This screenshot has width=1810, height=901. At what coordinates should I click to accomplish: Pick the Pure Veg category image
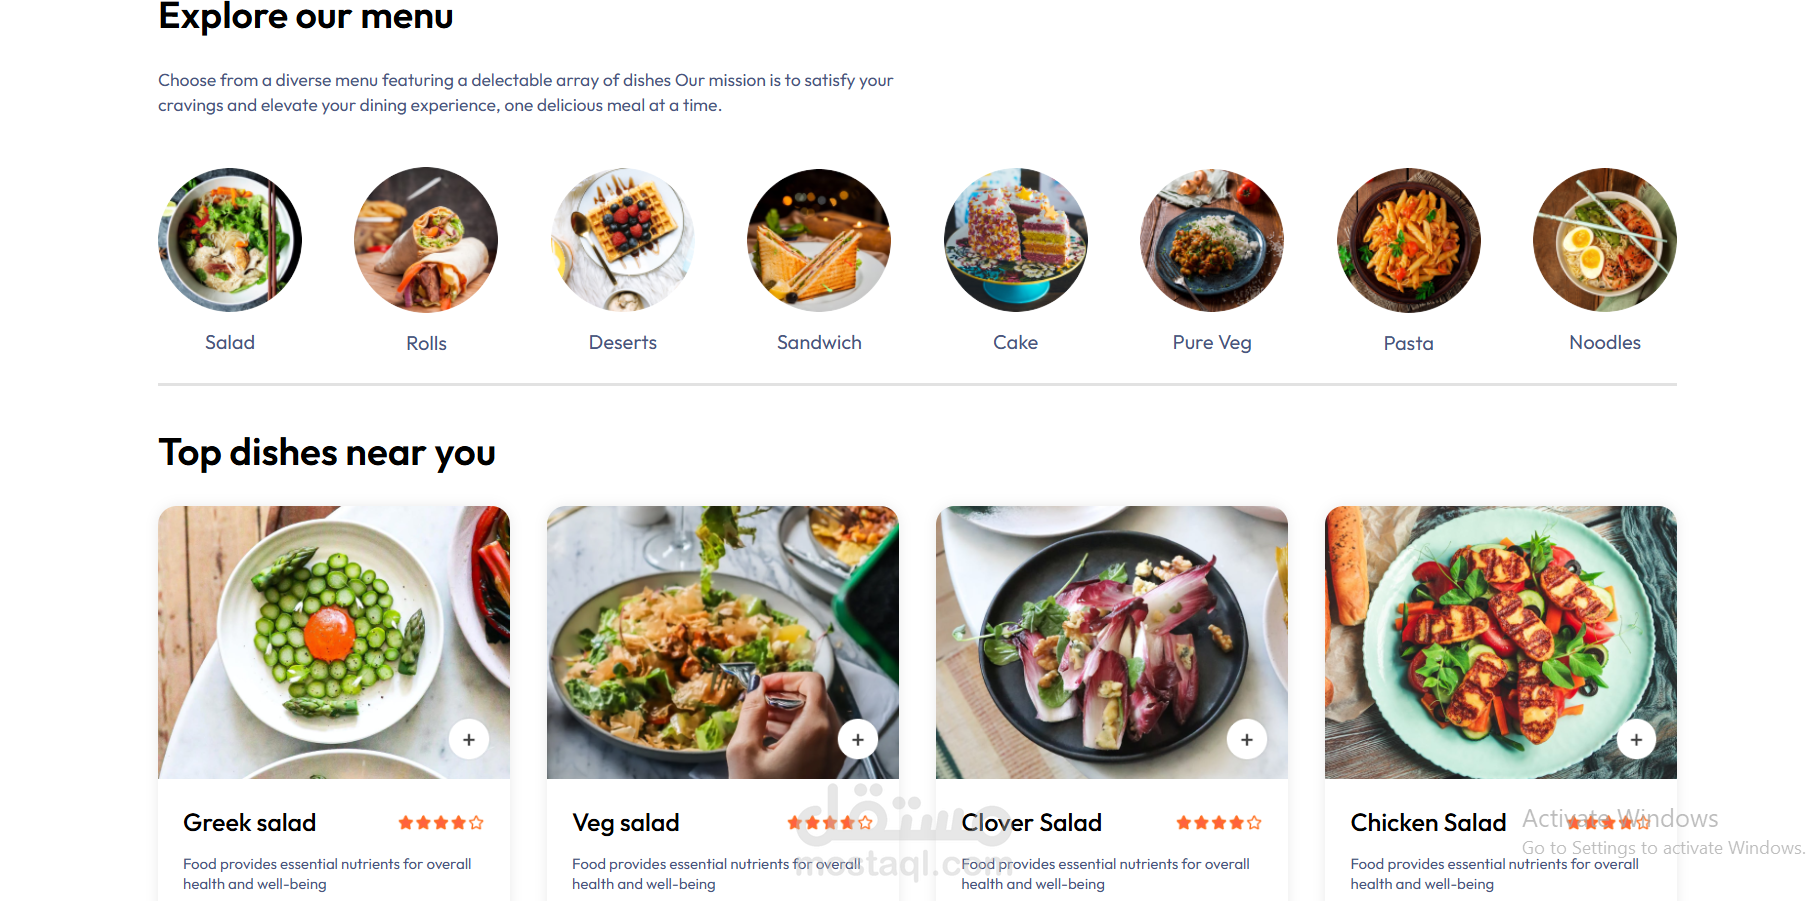tap(1212, 240)
